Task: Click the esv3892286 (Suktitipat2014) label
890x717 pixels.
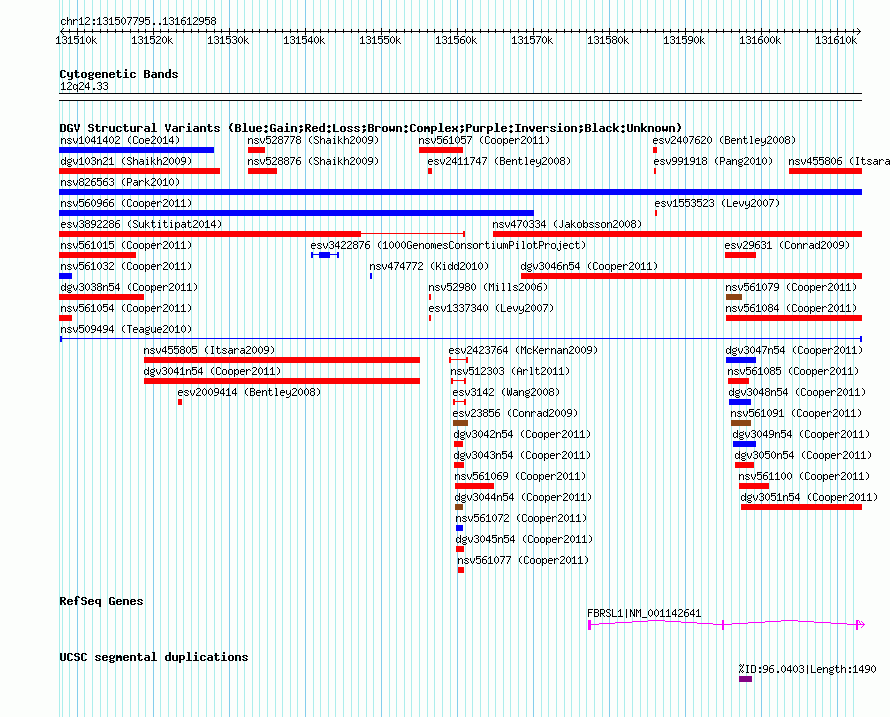Action: coord(141,224)
